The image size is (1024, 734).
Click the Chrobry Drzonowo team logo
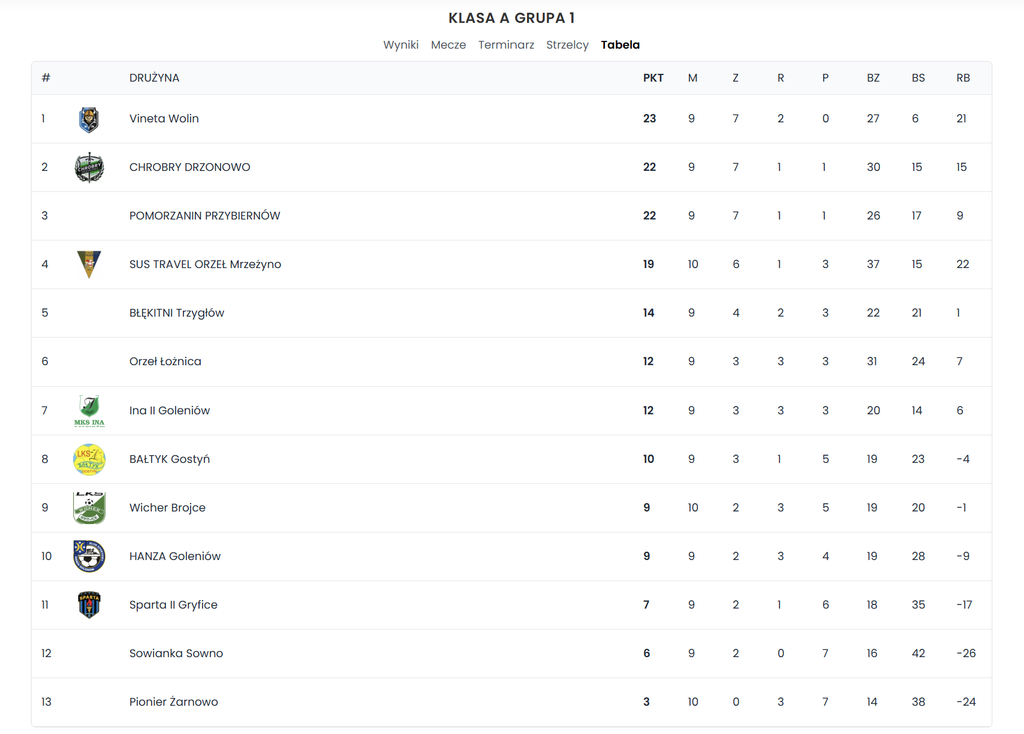pyautogui.click(x=89, y=168)
